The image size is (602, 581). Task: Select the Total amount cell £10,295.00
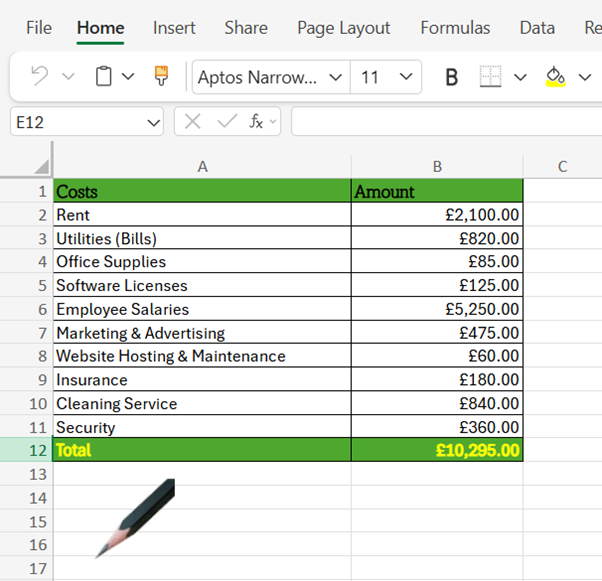[x=437, y=451]
